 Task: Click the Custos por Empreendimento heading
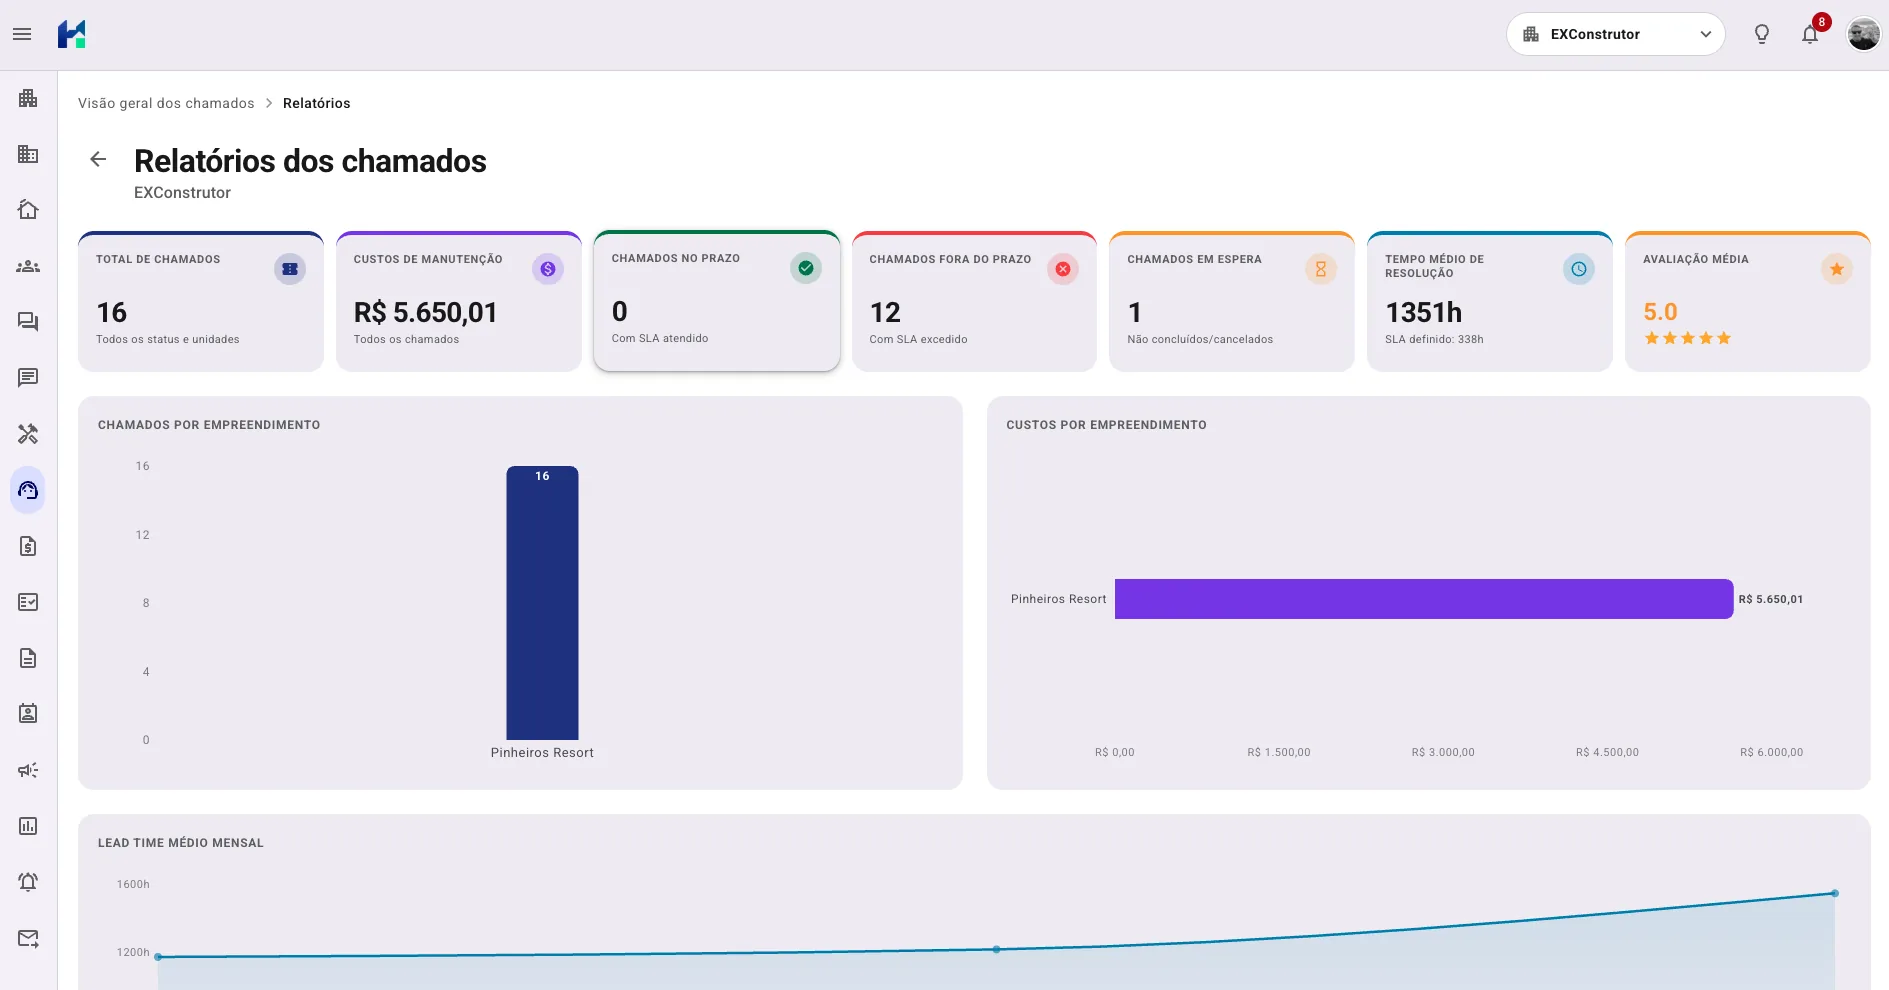coord(1106,425)
